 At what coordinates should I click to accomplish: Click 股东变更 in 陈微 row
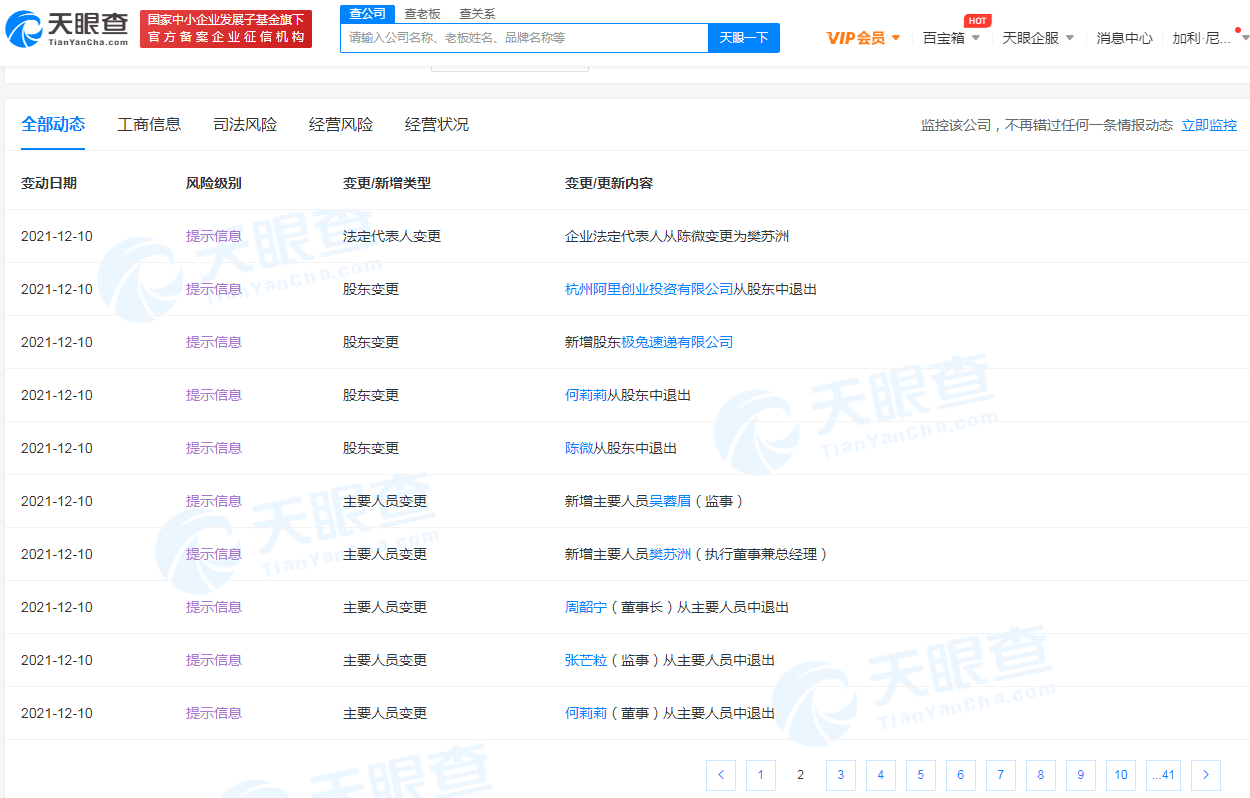click(371, 448)
